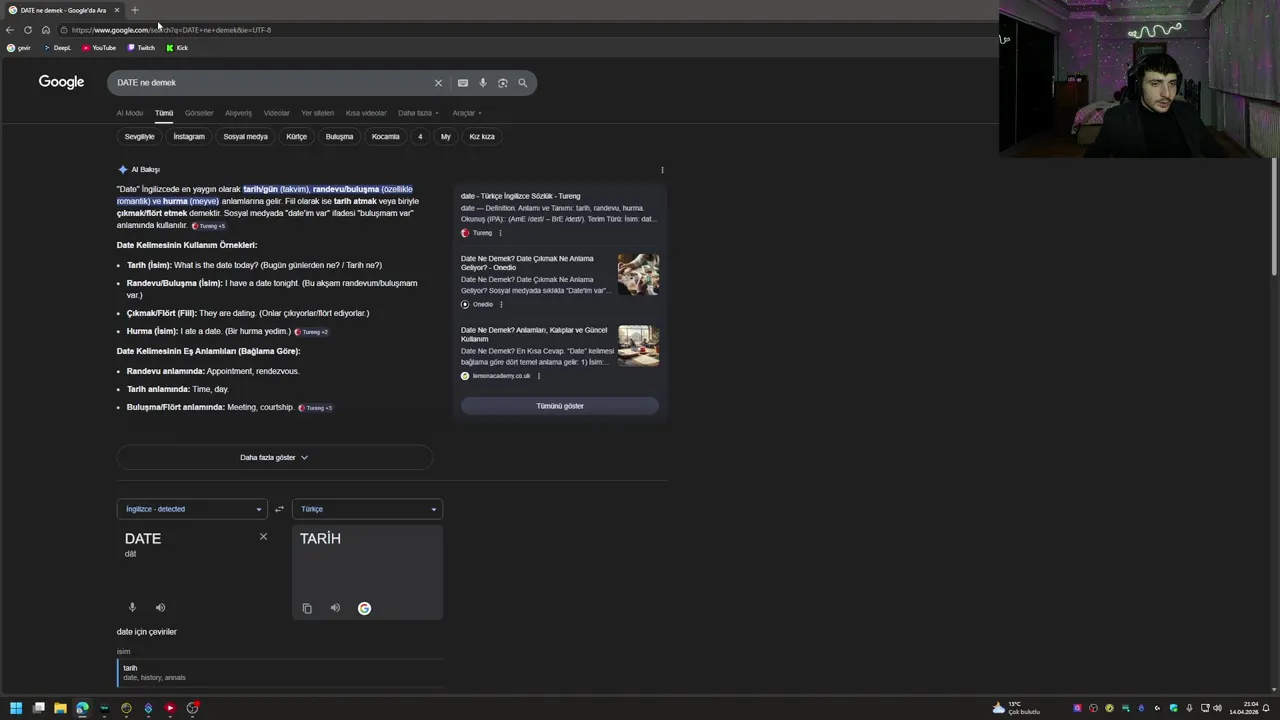The image size is (1280, 720).
Task: Click the Onedio result thumbnail image
Action: (638, 274)
